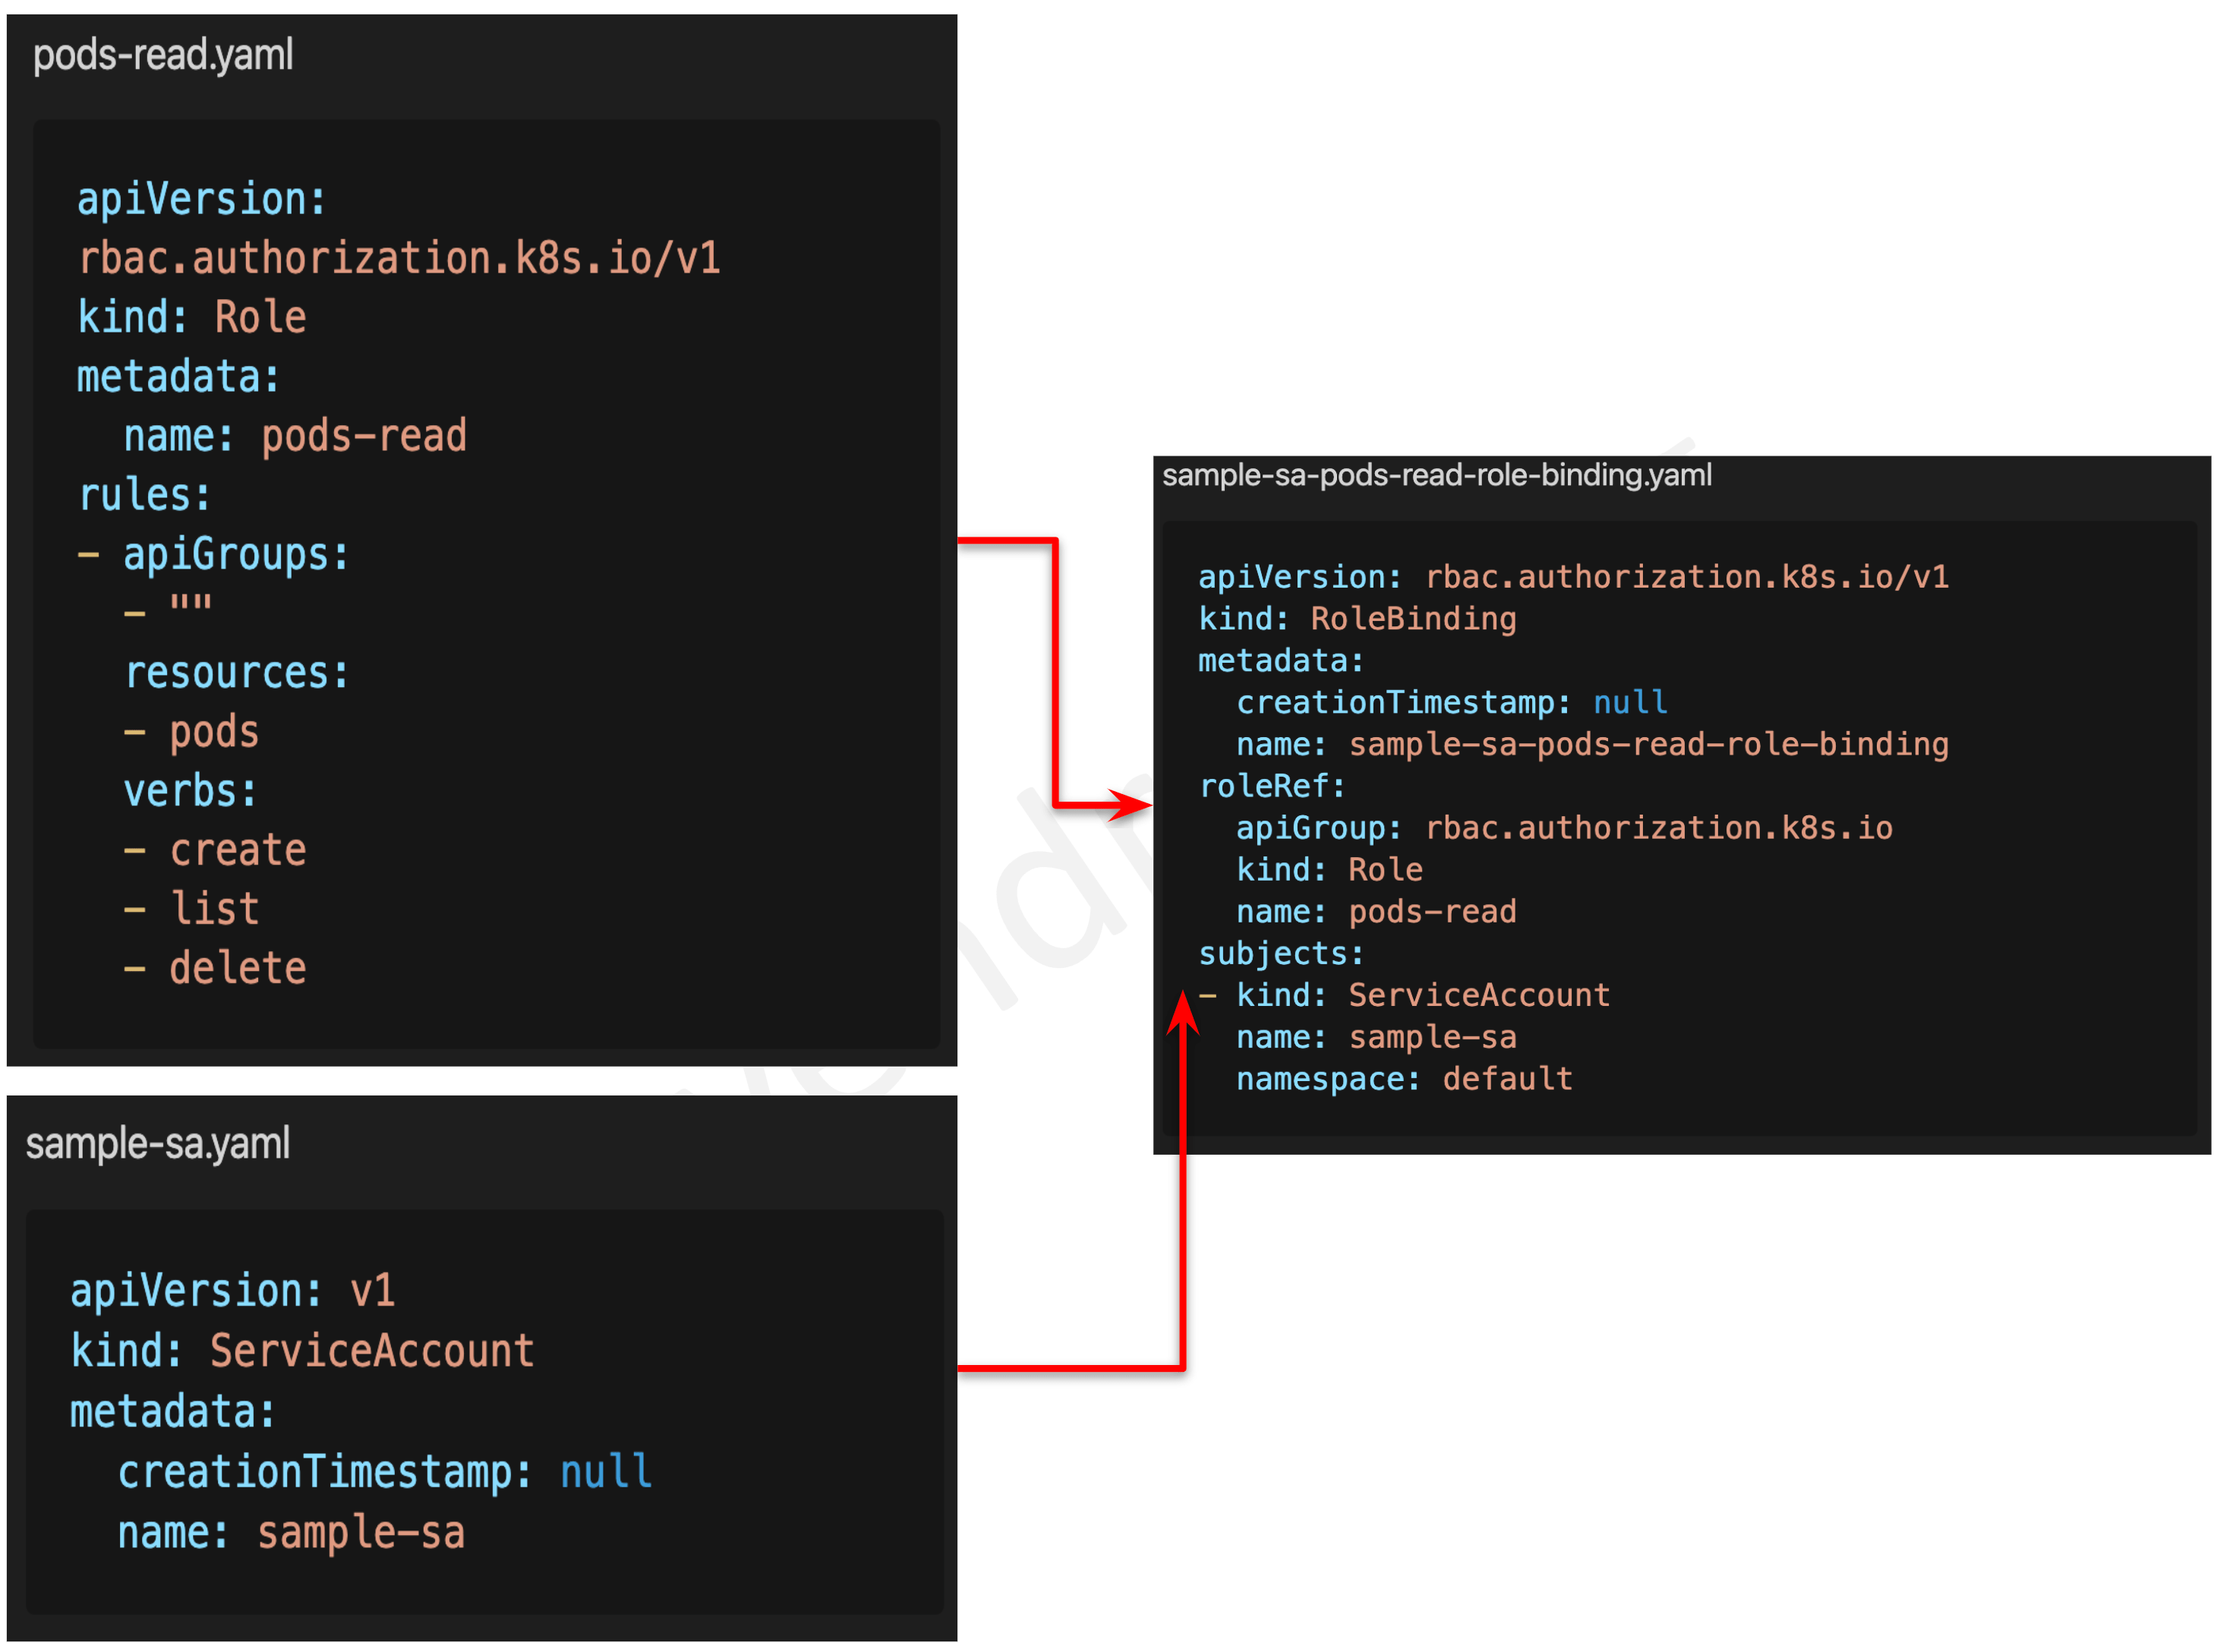Click the 'pods' resource entry
This screenshot has height=1652, width=2220.
pyautogui.click(x=214, y=732)
